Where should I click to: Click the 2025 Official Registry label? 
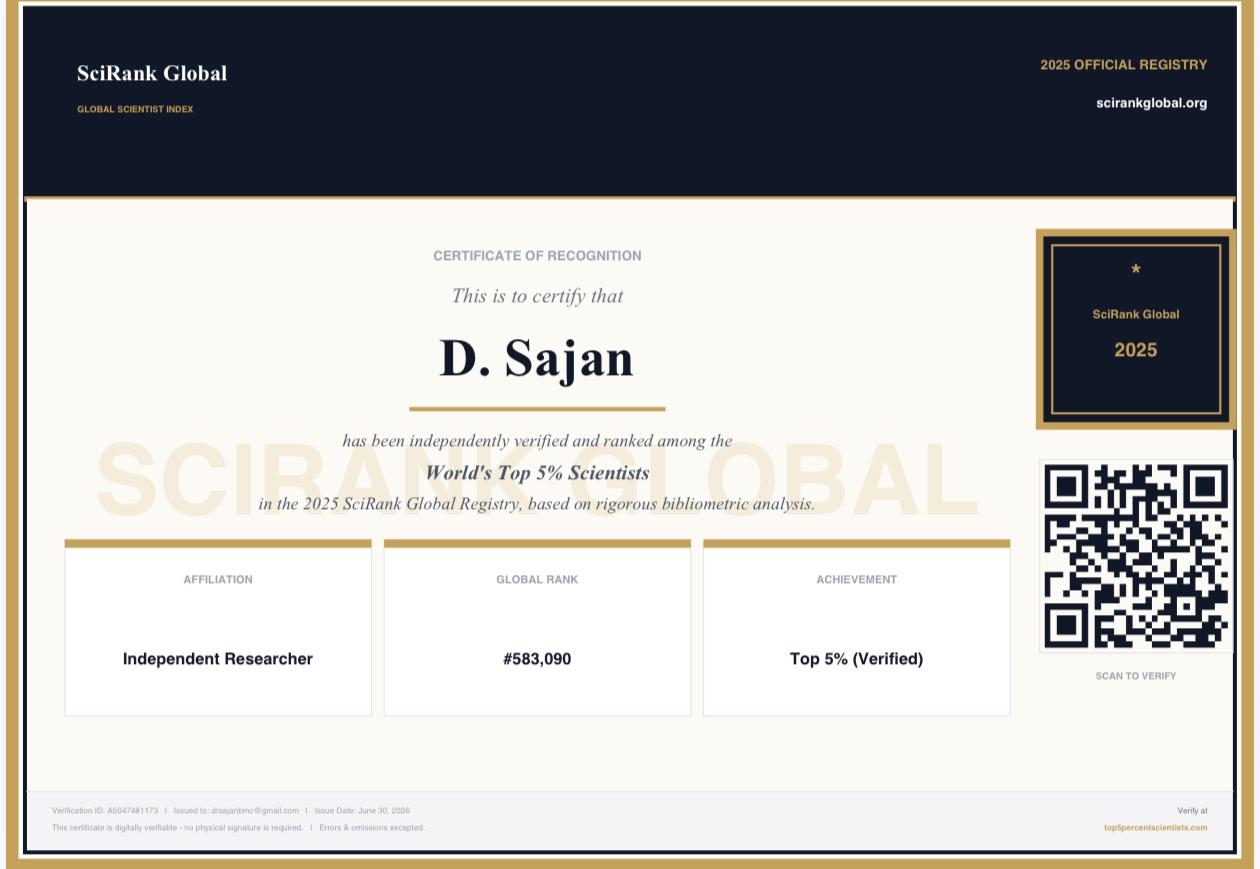point(1123,65)
